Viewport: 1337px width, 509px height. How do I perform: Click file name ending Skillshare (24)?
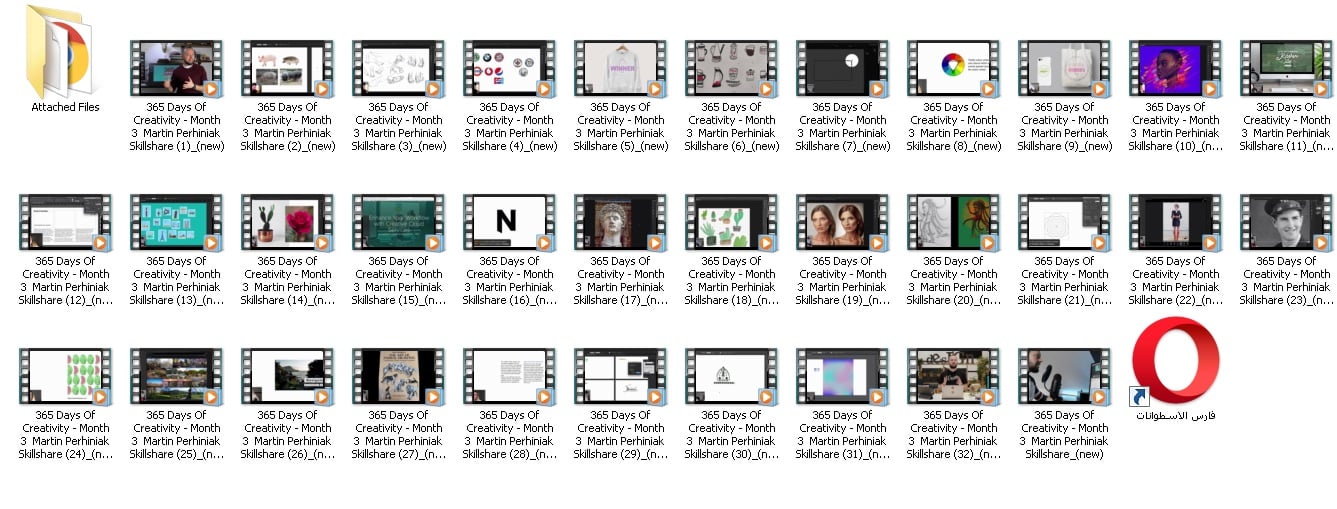pos(66,434)
